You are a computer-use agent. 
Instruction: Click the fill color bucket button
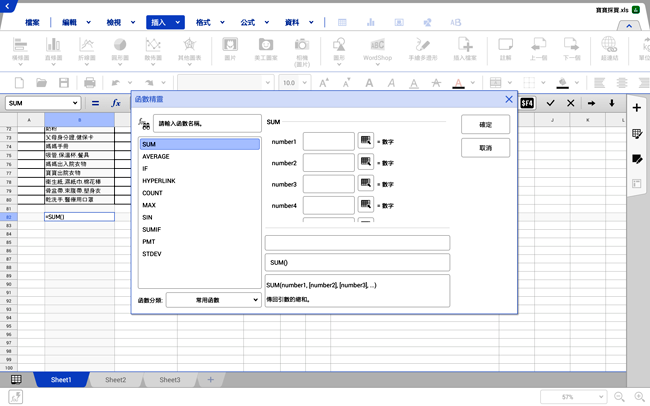coord(562,83)
